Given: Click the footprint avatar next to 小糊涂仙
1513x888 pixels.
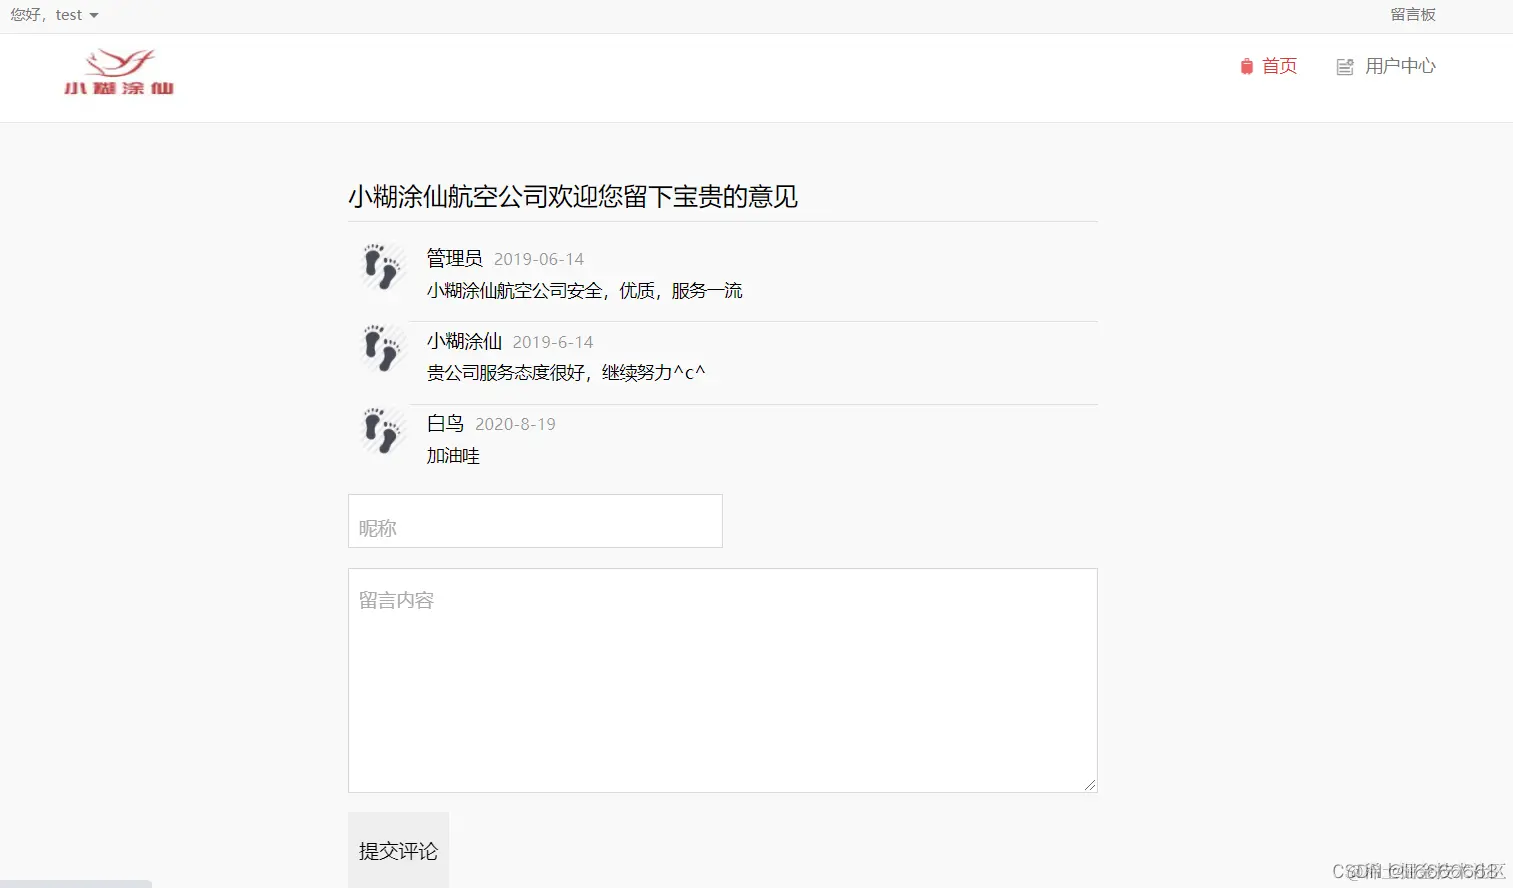Looking at the screenshot, I should pos(381,349).
